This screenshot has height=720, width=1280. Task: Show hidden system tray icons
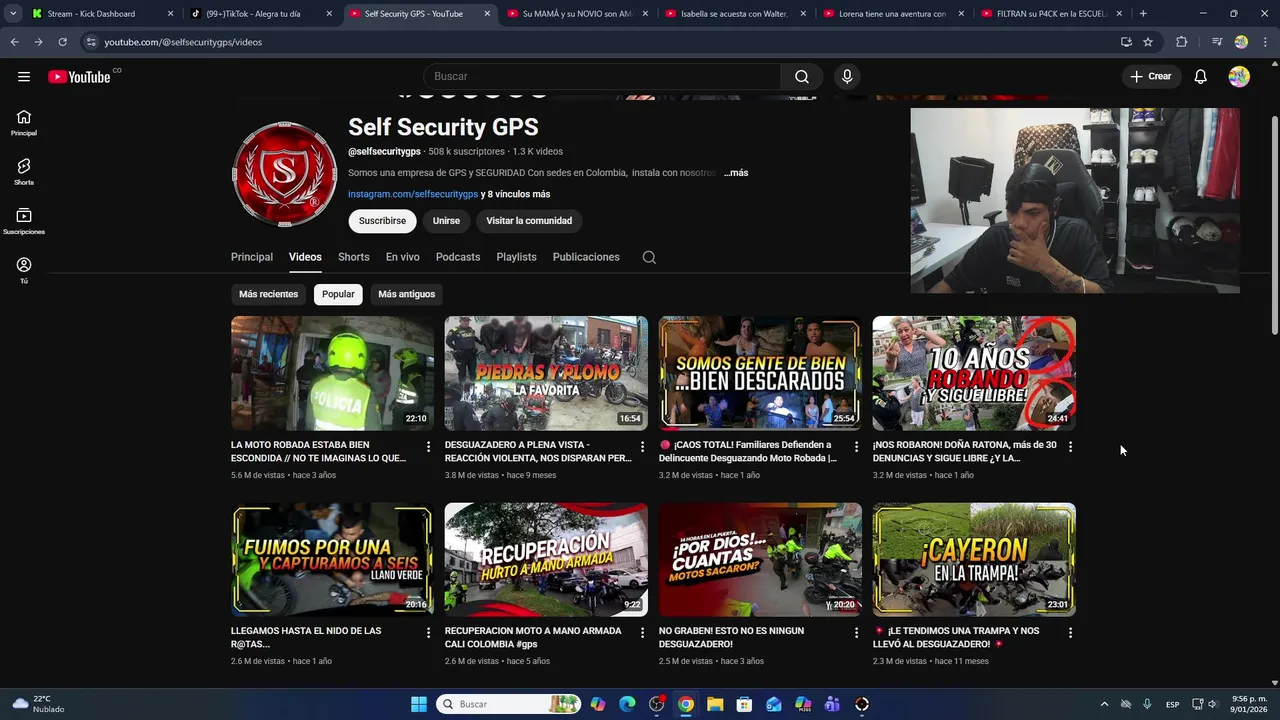[x=1104, y=704]
